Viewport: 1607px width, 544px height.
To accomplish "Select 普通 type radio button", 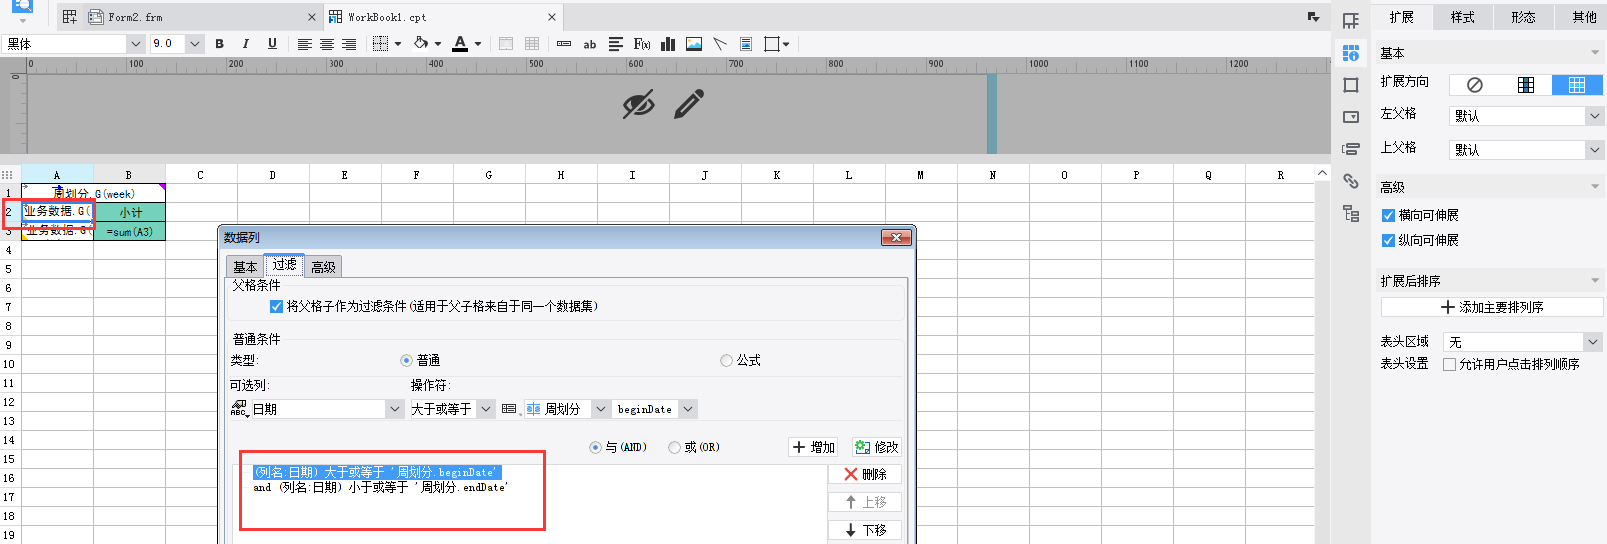I will [x=406, y=361].
